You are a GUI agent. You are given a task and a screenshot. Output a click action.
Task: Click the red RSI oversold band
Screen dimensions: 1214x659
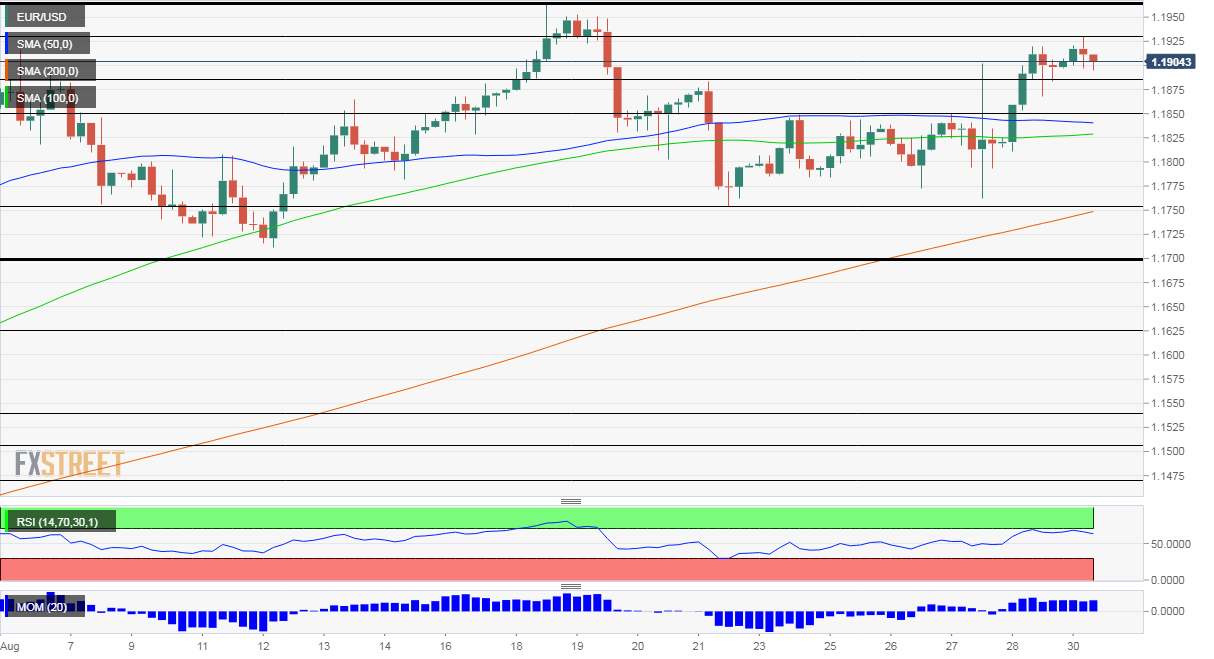pyautogui.click(x=547, y=569)
